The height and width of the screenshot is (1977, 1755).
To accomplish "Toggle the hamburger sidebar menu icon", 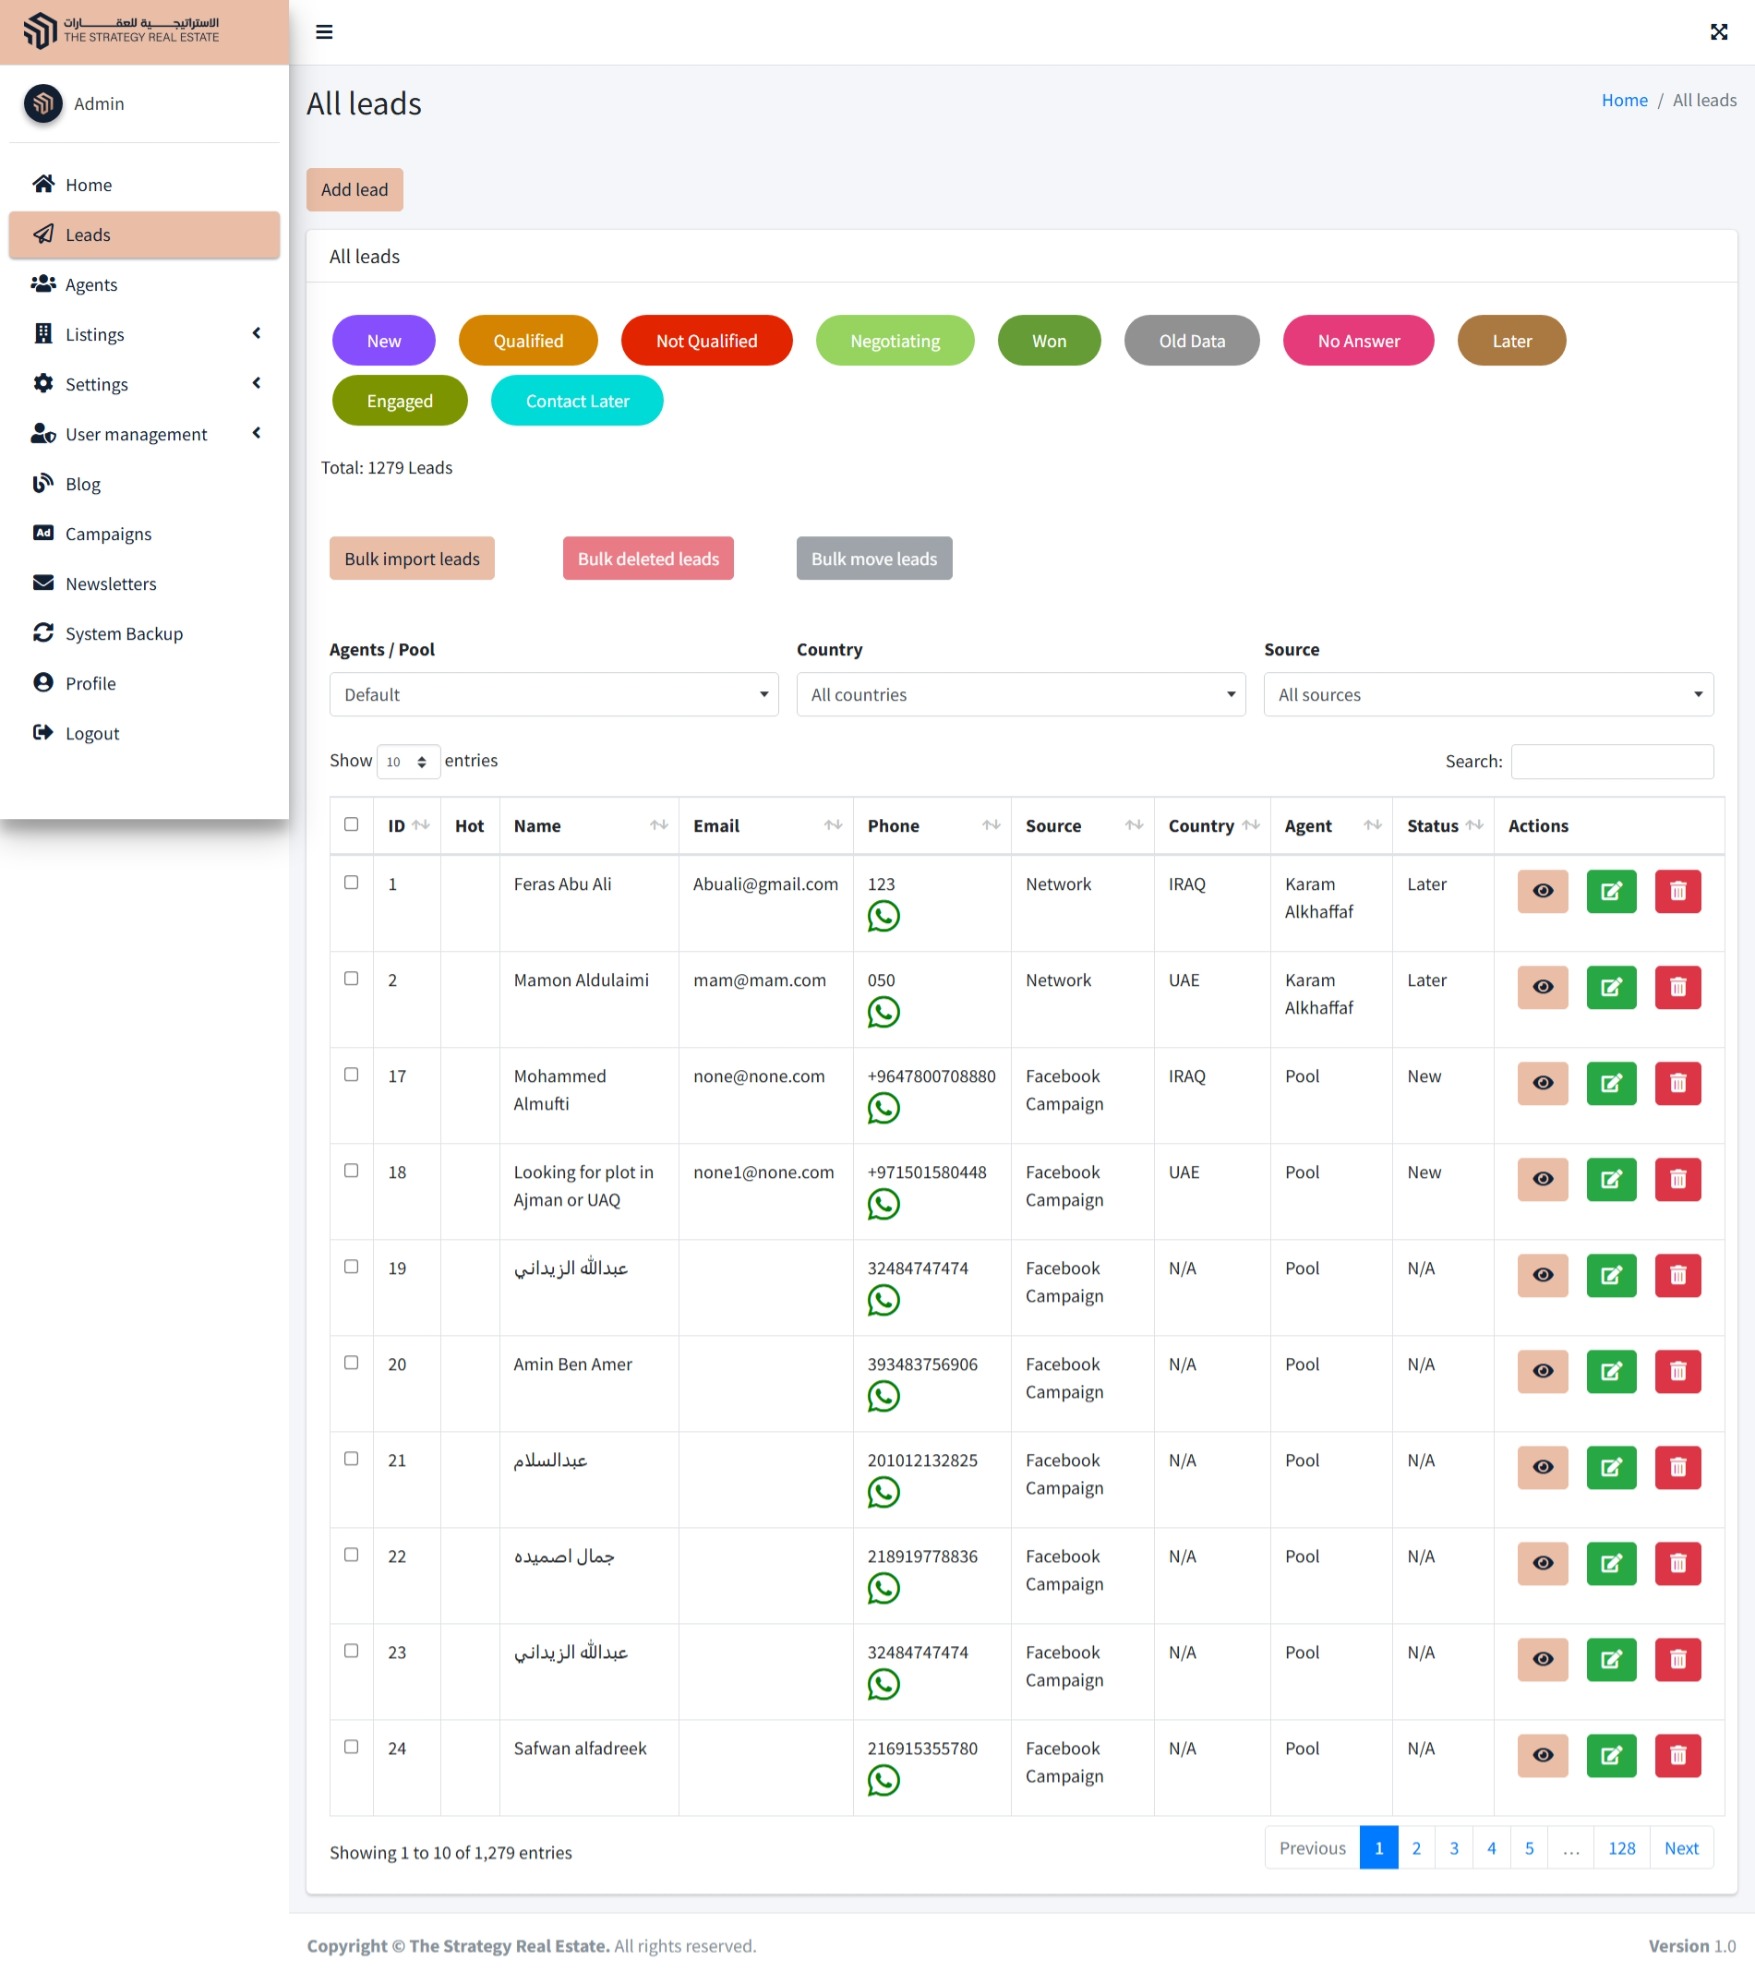I will point(324,32).
